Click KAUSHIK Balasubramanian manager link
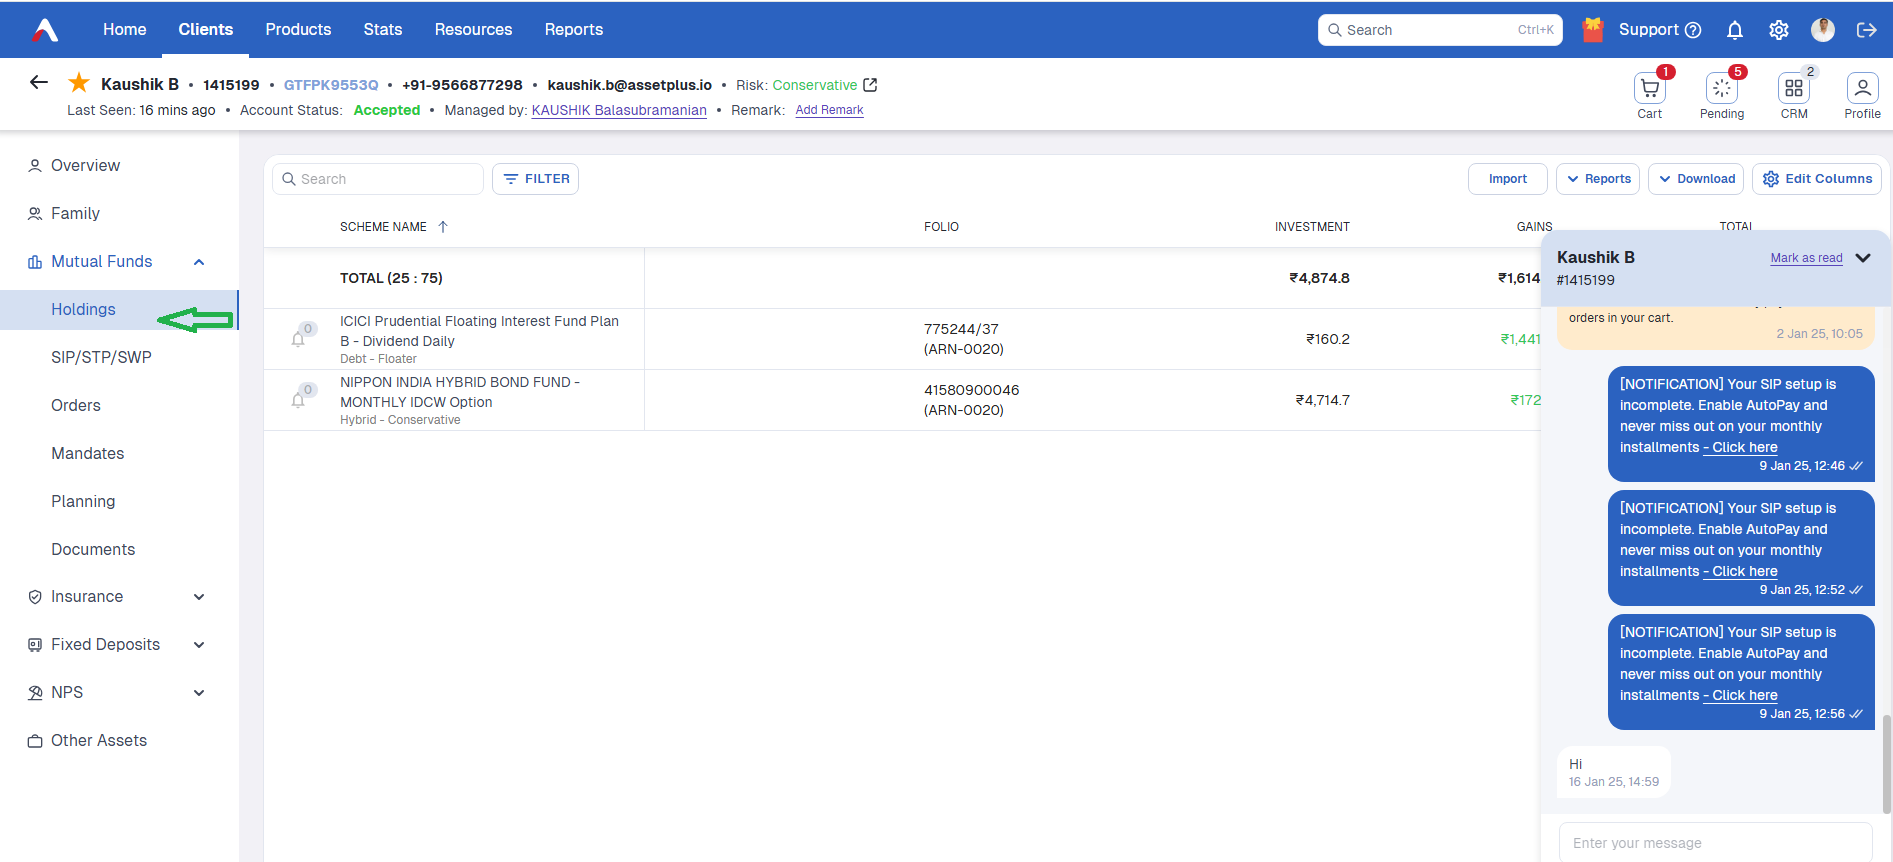The height and width of the screenshot is (862, 1893). point(619,110)
